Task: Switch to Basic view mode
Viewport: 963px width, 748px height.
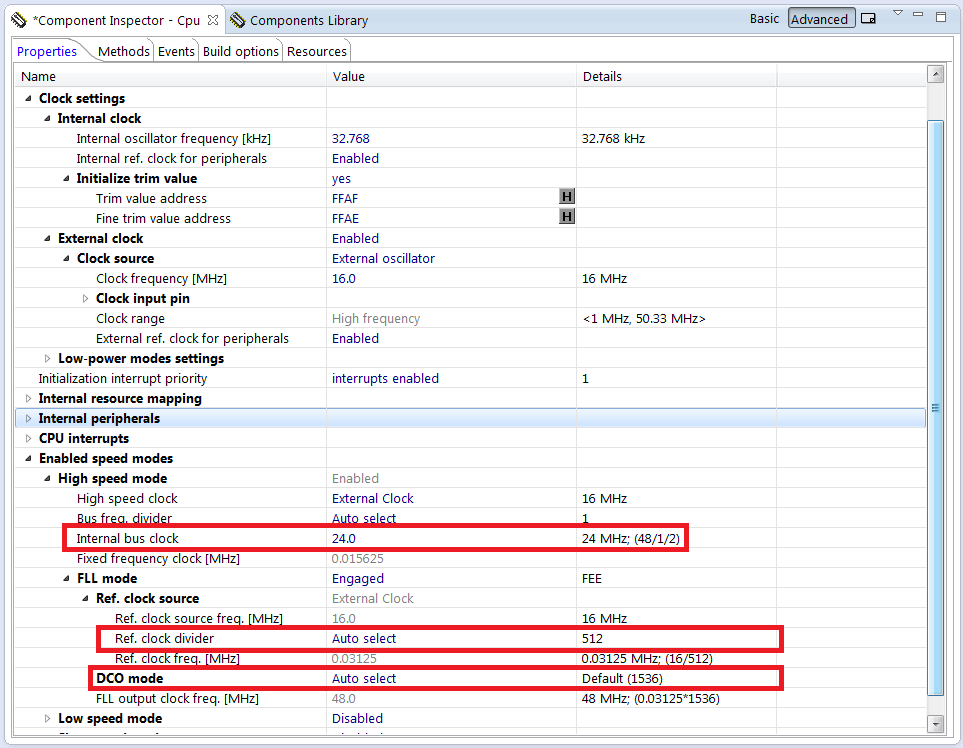Action: (764, 18)
